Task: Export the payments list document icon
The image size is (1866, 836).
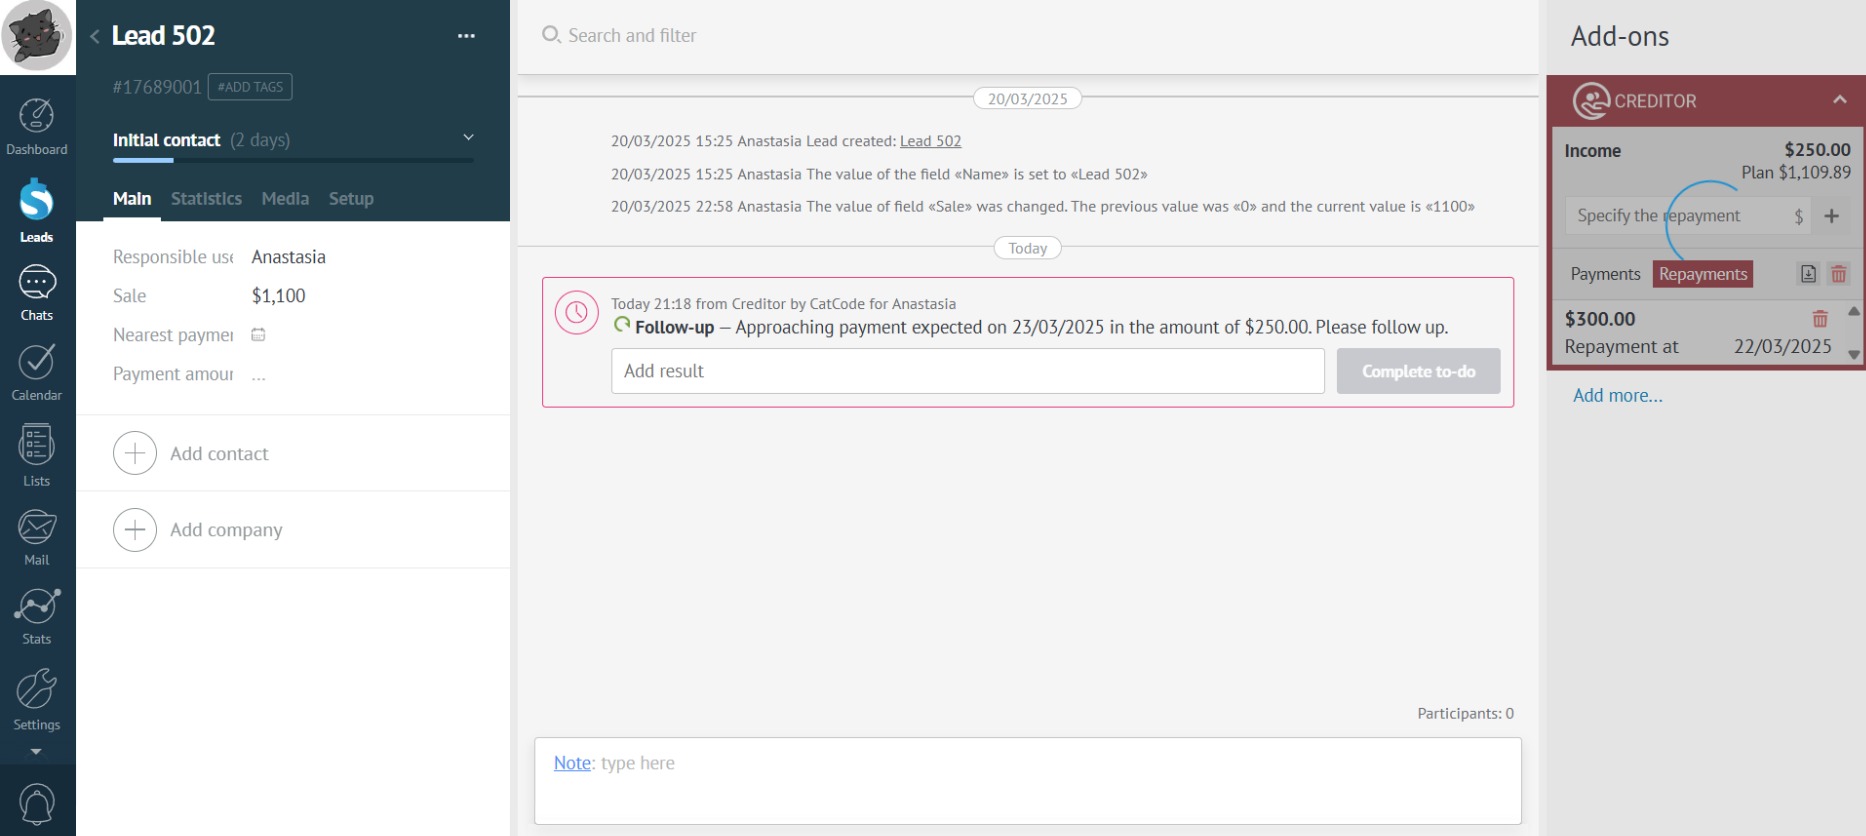Action: point(1808,274)
